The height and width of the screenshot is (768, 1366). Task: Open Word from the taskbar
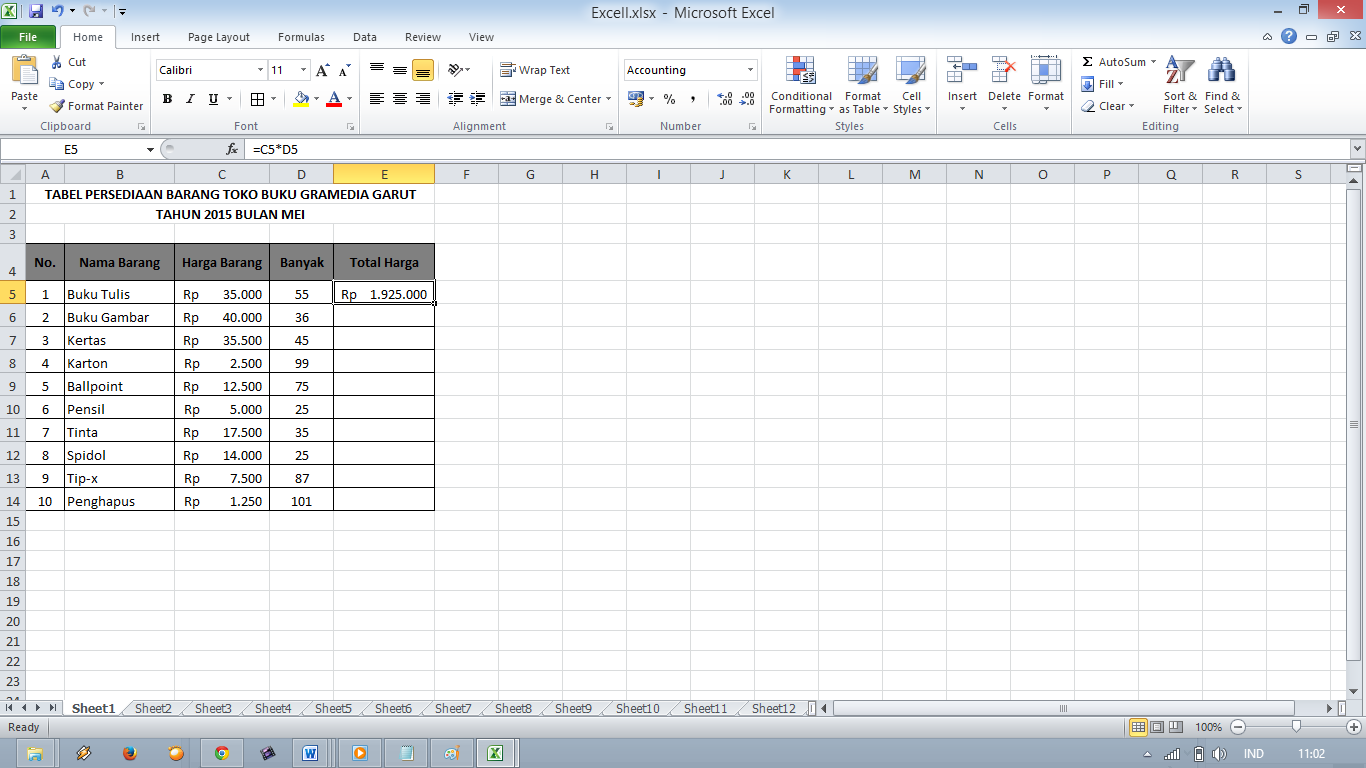[309, 753]
